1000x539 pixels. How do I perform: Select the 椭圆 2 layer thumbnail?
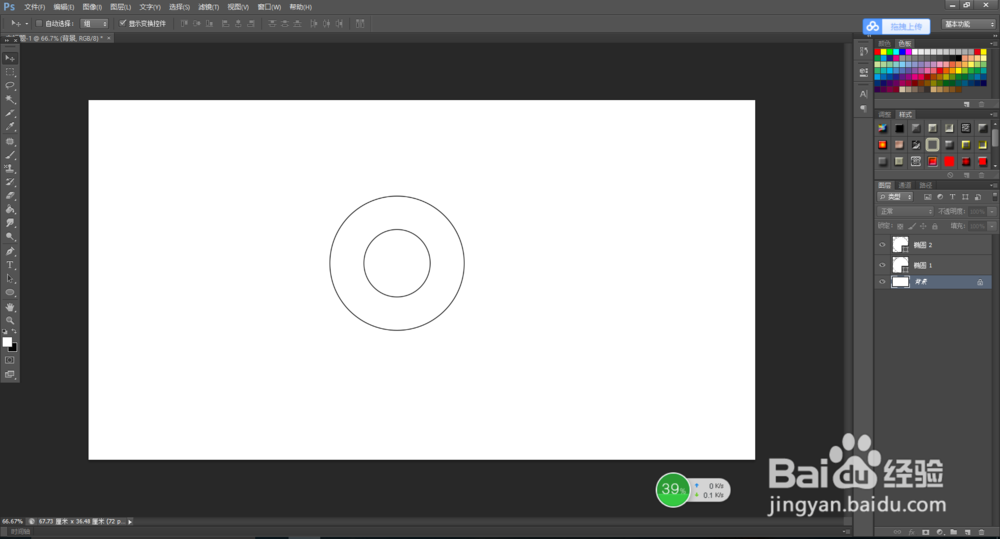900,245
